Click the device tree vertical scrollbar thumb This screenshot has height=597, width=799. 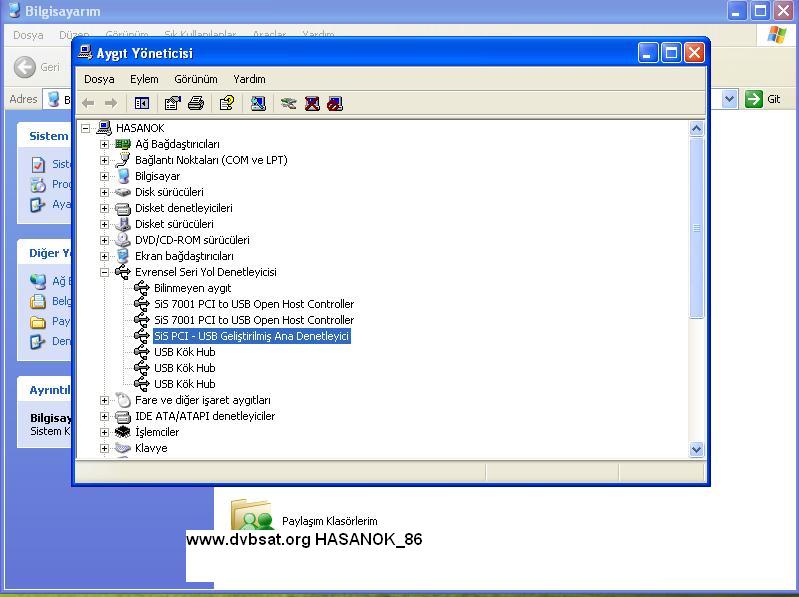pos(696,228)
